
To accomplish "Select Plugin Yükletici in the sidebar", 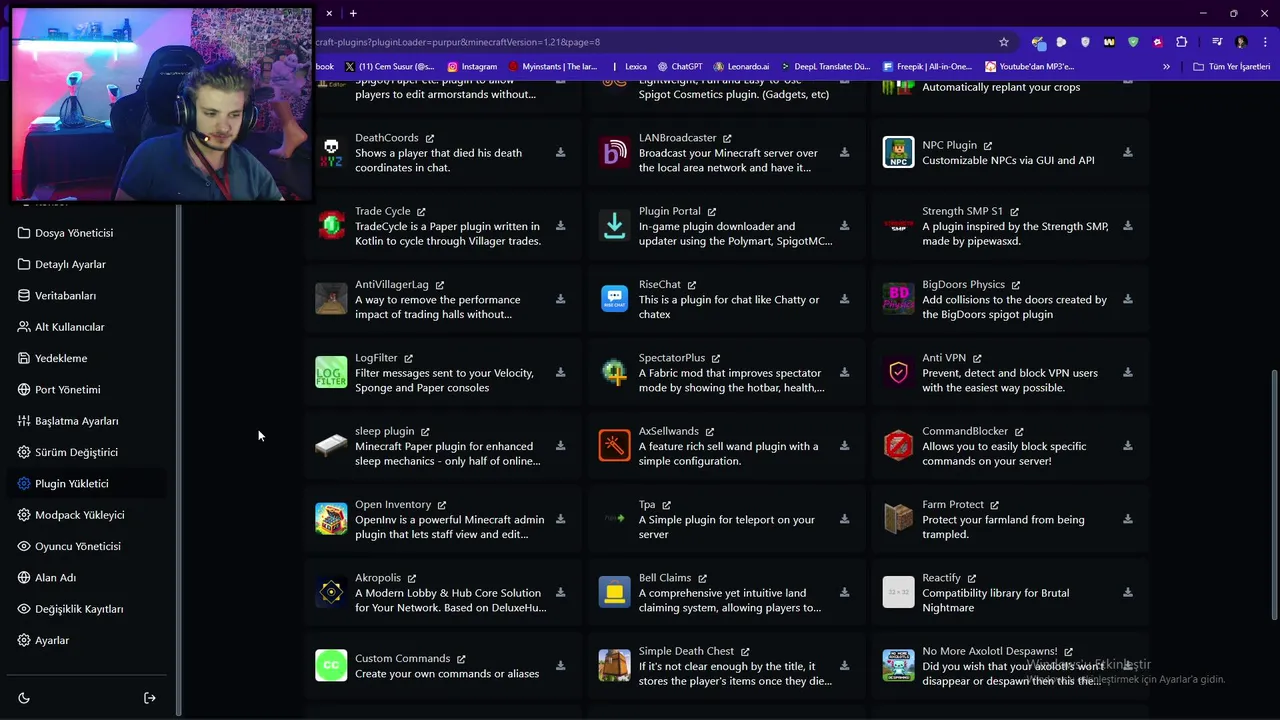I will [x=87, y=483].
